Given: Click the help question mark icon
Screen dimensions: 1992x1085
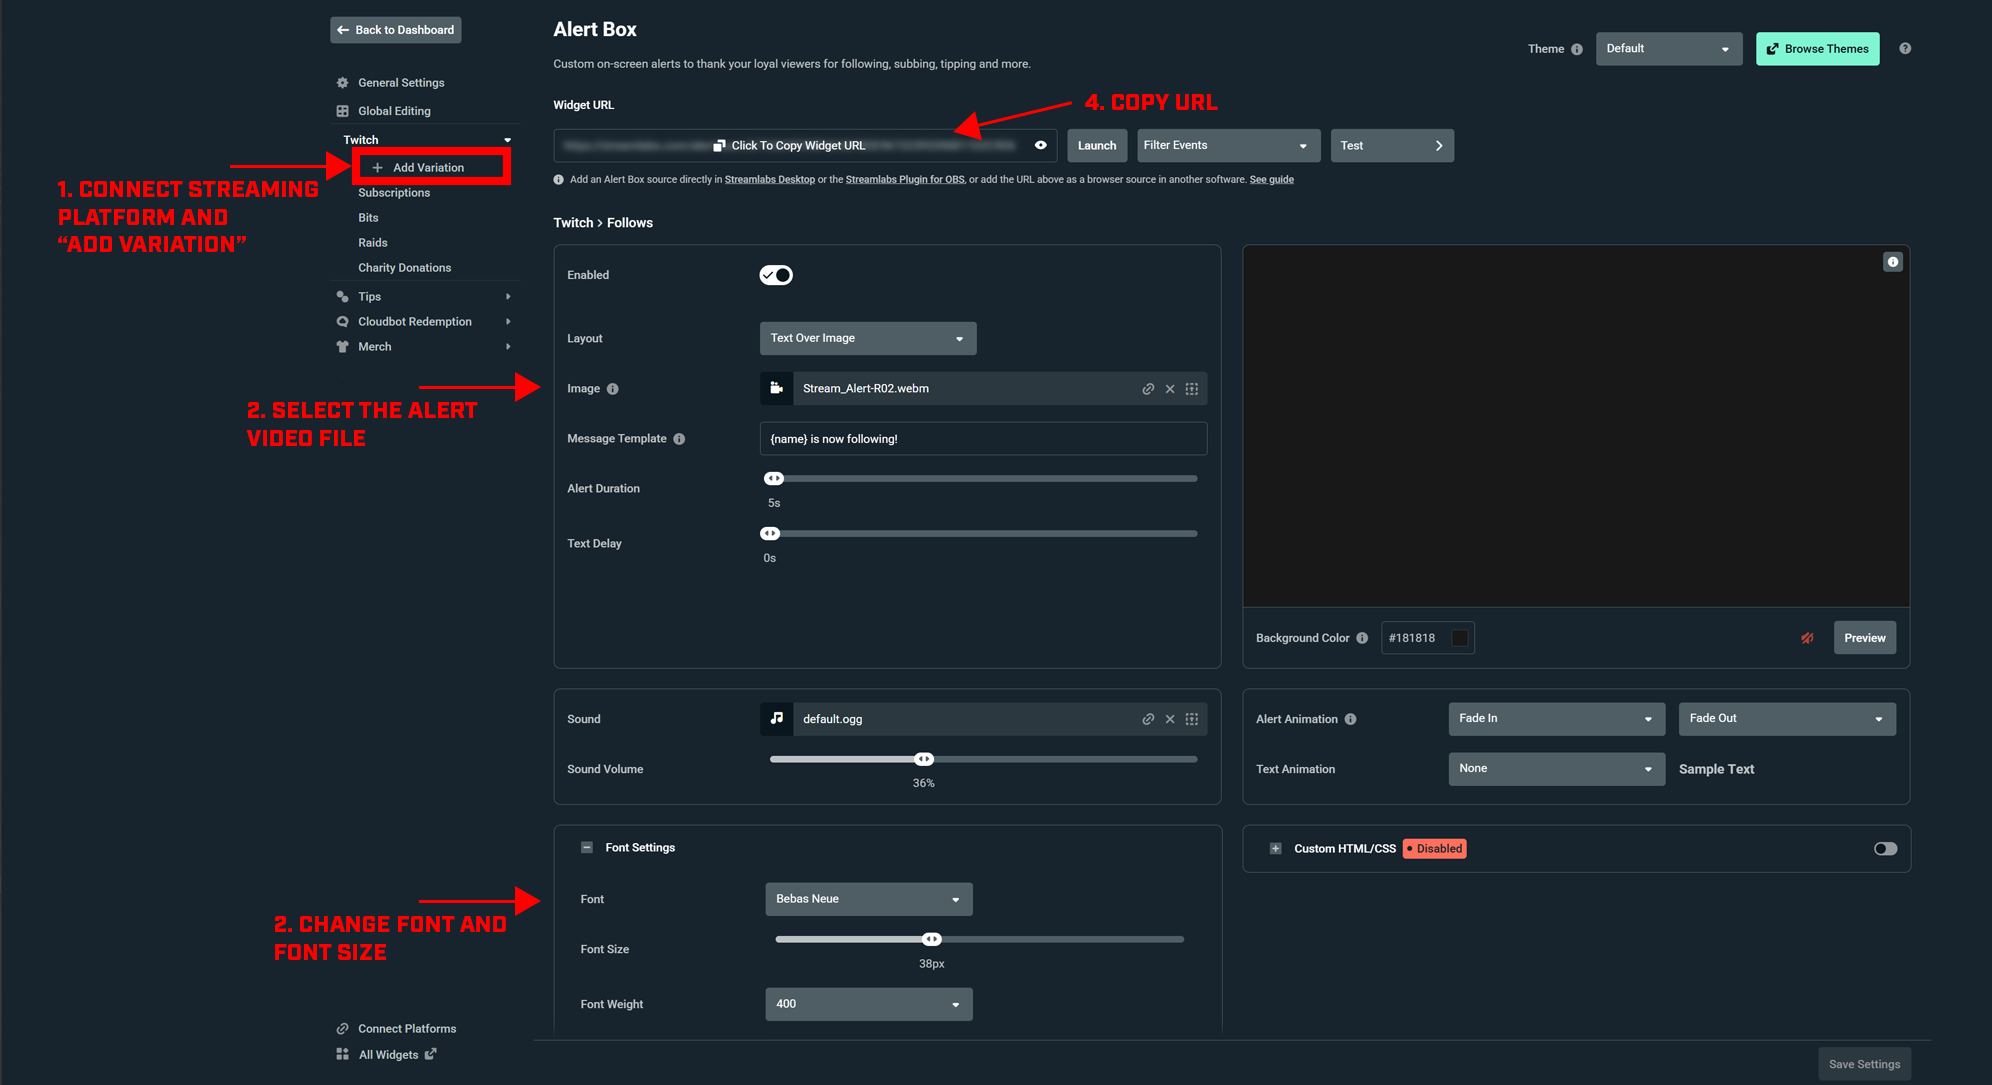Looking at the screenshot, I should tap(1905, 48).
